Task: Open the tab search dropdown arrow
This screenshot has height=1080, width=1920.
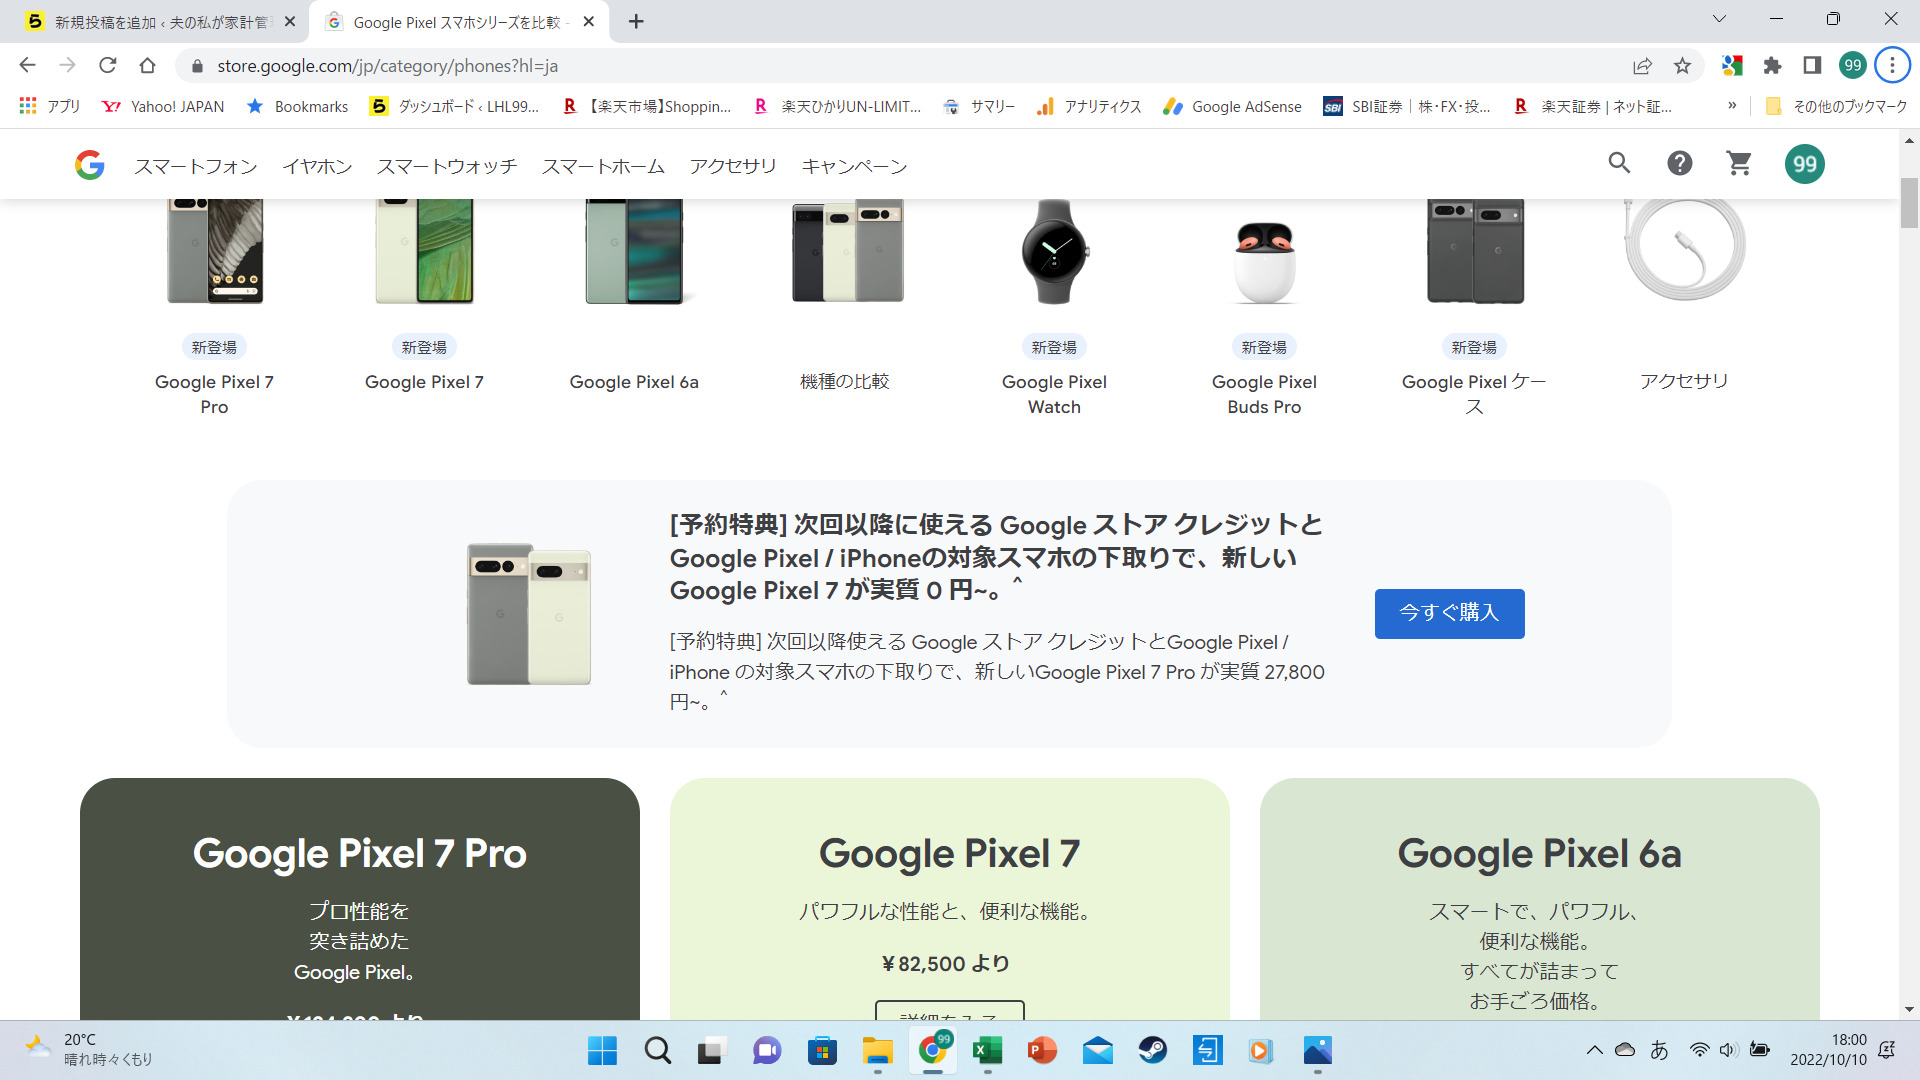Action: 1720,18
